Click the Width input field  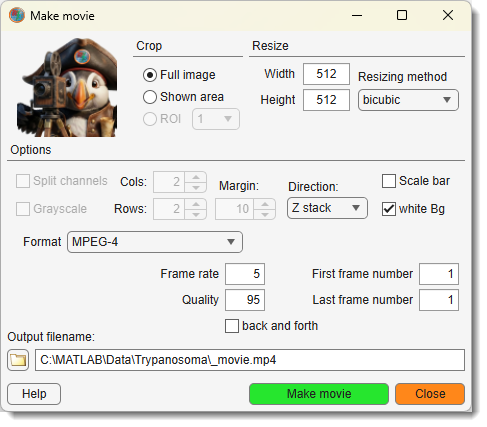326,74
